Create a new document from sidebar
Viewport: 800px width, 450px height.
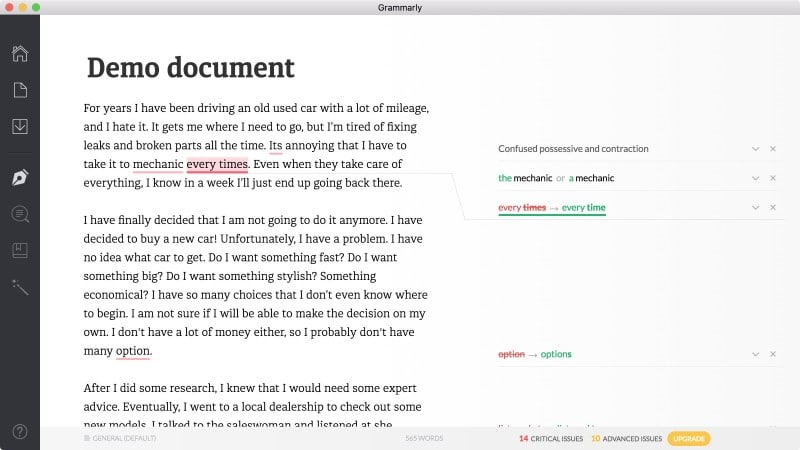tap(20, 90)
